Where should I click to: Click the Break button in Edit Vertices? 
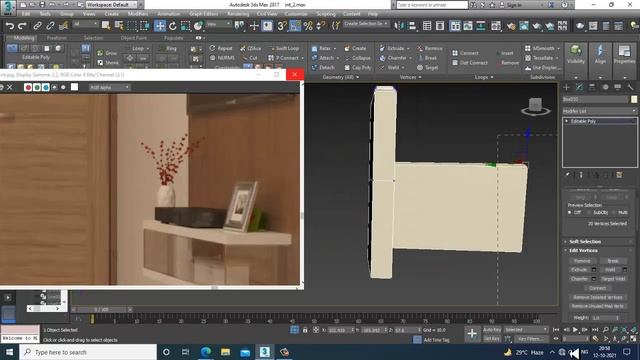(x=613, y=261)
